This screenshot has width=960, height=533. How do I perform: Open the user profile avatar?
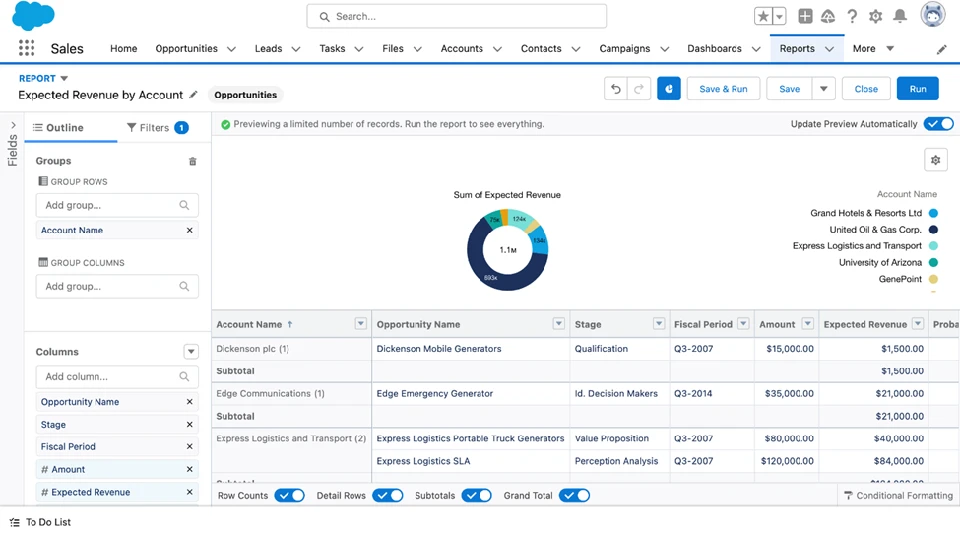click(932, 15)
